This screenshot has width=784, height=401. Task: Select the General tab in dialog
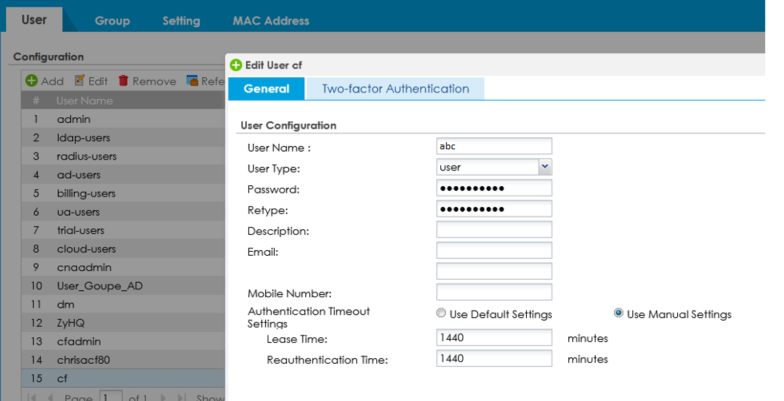pyautogui.click(x=266, y=89)
